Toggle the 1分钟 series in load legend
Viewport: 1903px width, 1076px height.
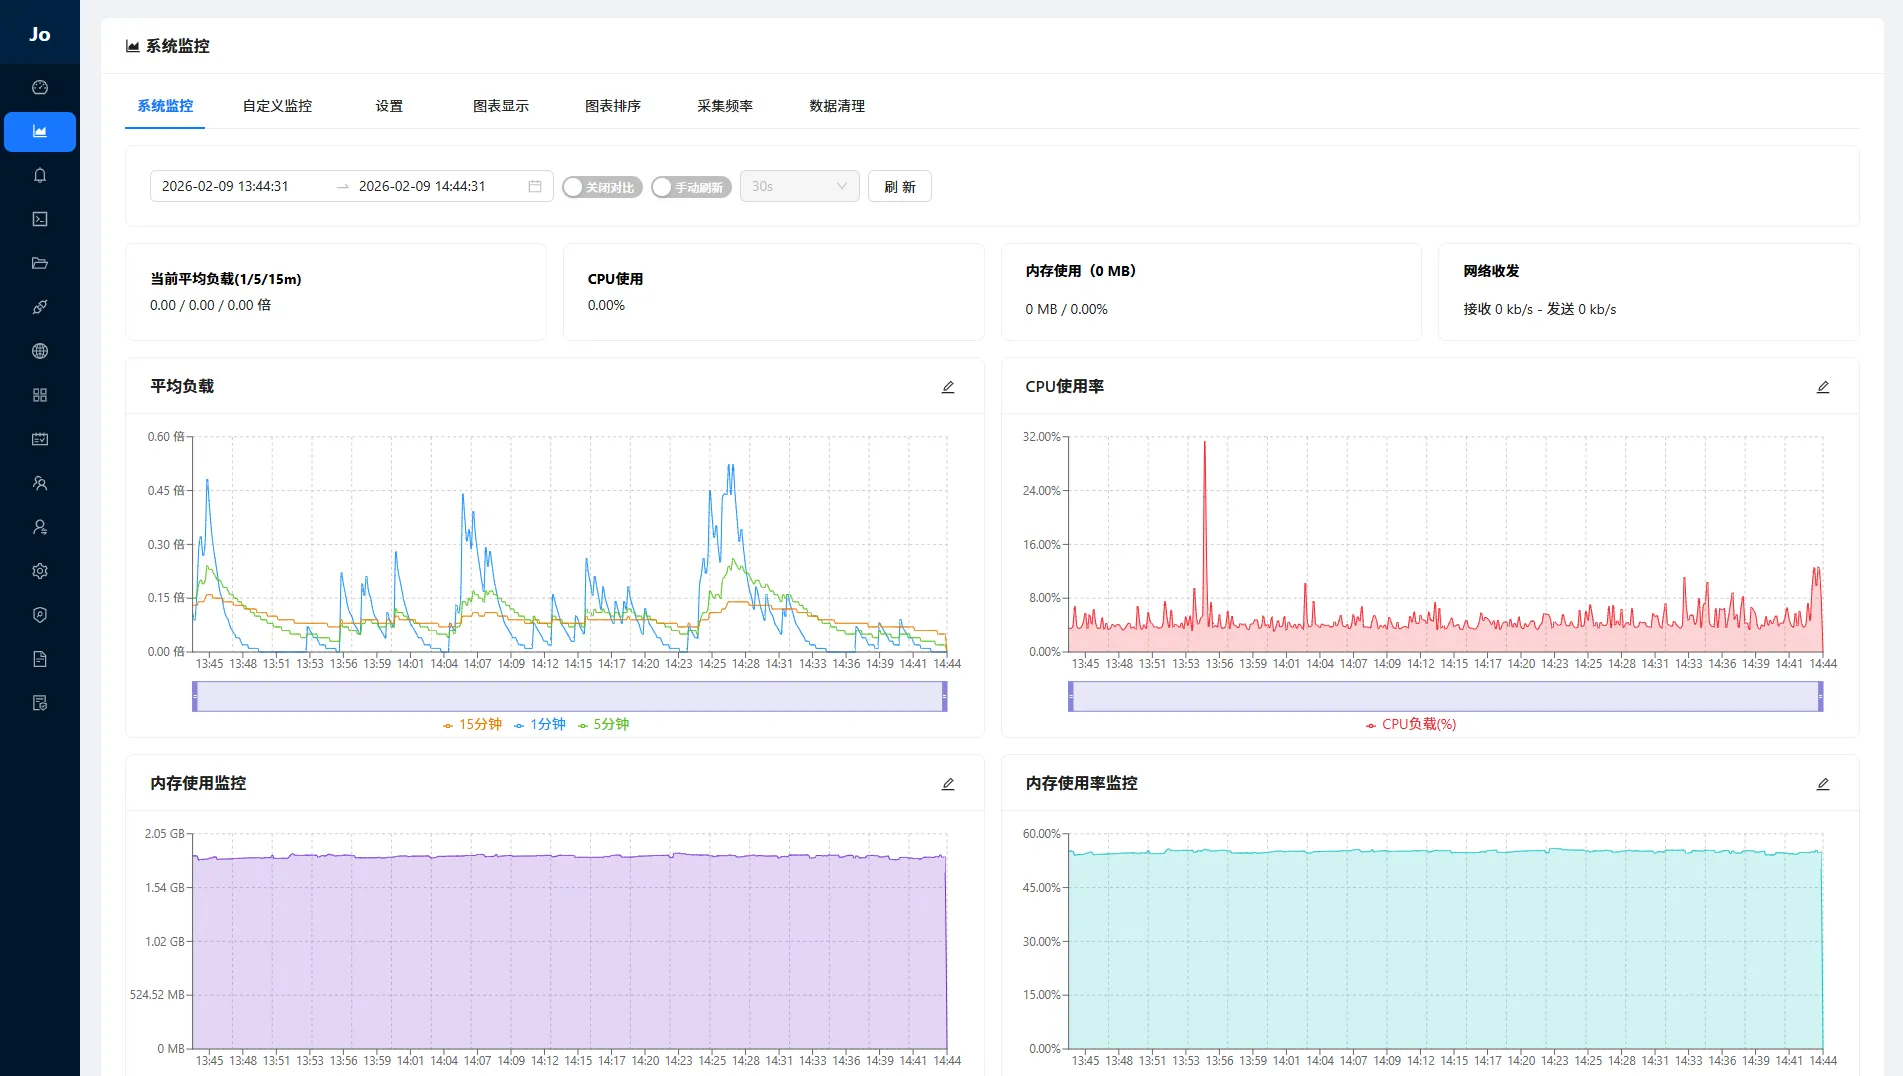coord(540,724)
